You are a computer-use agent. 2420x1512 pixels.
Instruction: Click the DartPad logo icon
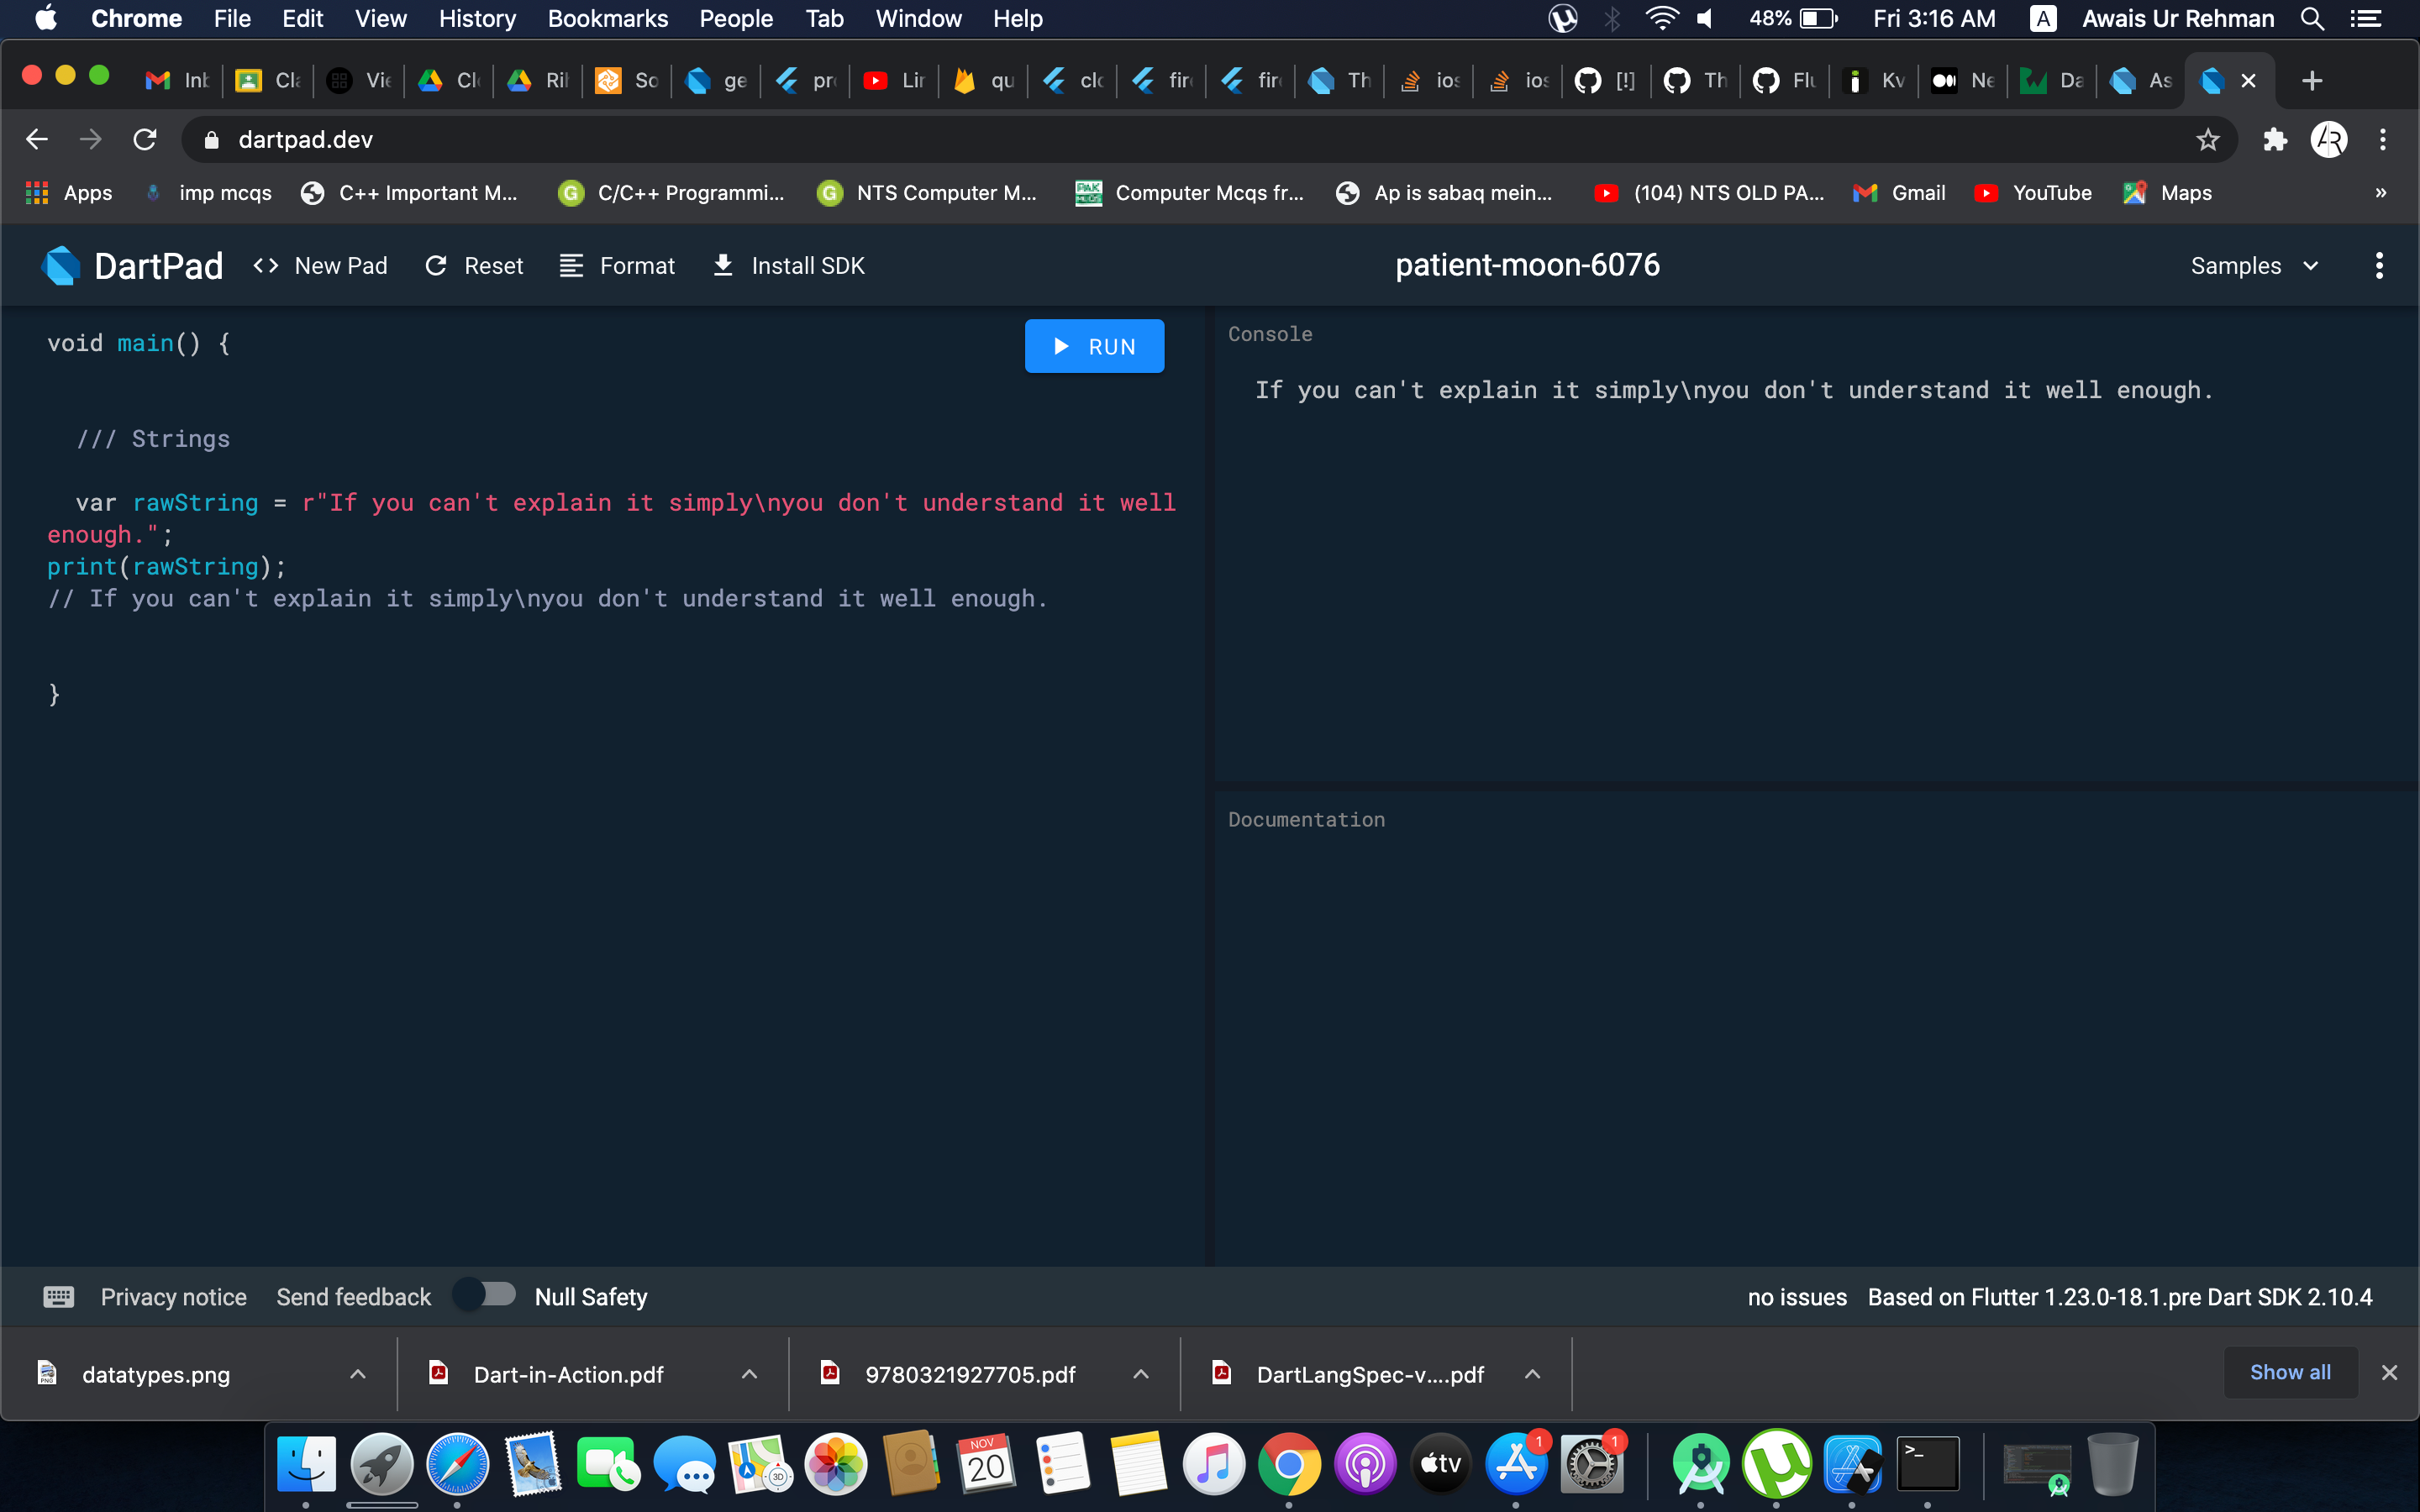61,265
